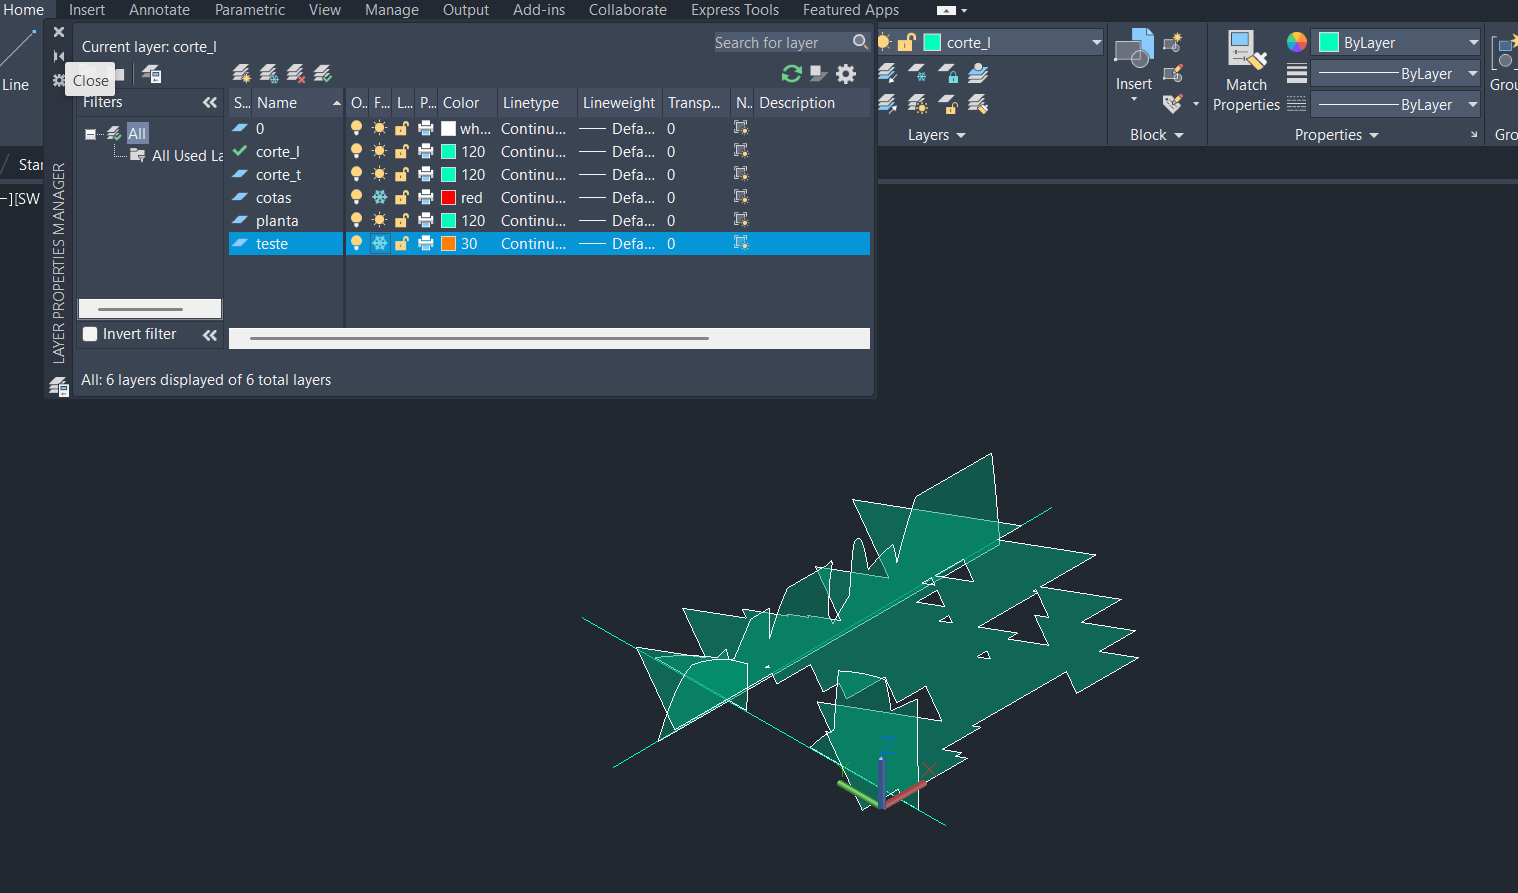The height and width of the screenshot is (893, 1518).
Task: Click the Layer Freeze ribbon icon
Action: (x=917, y=73)
